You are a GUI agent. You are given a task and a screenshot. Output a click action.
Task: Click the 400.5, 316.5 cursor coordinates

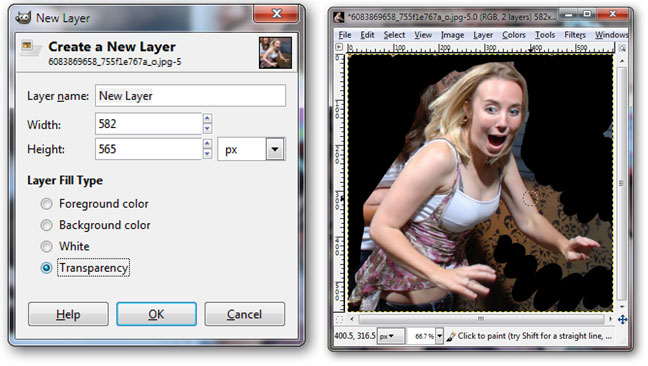click(355, 336)
